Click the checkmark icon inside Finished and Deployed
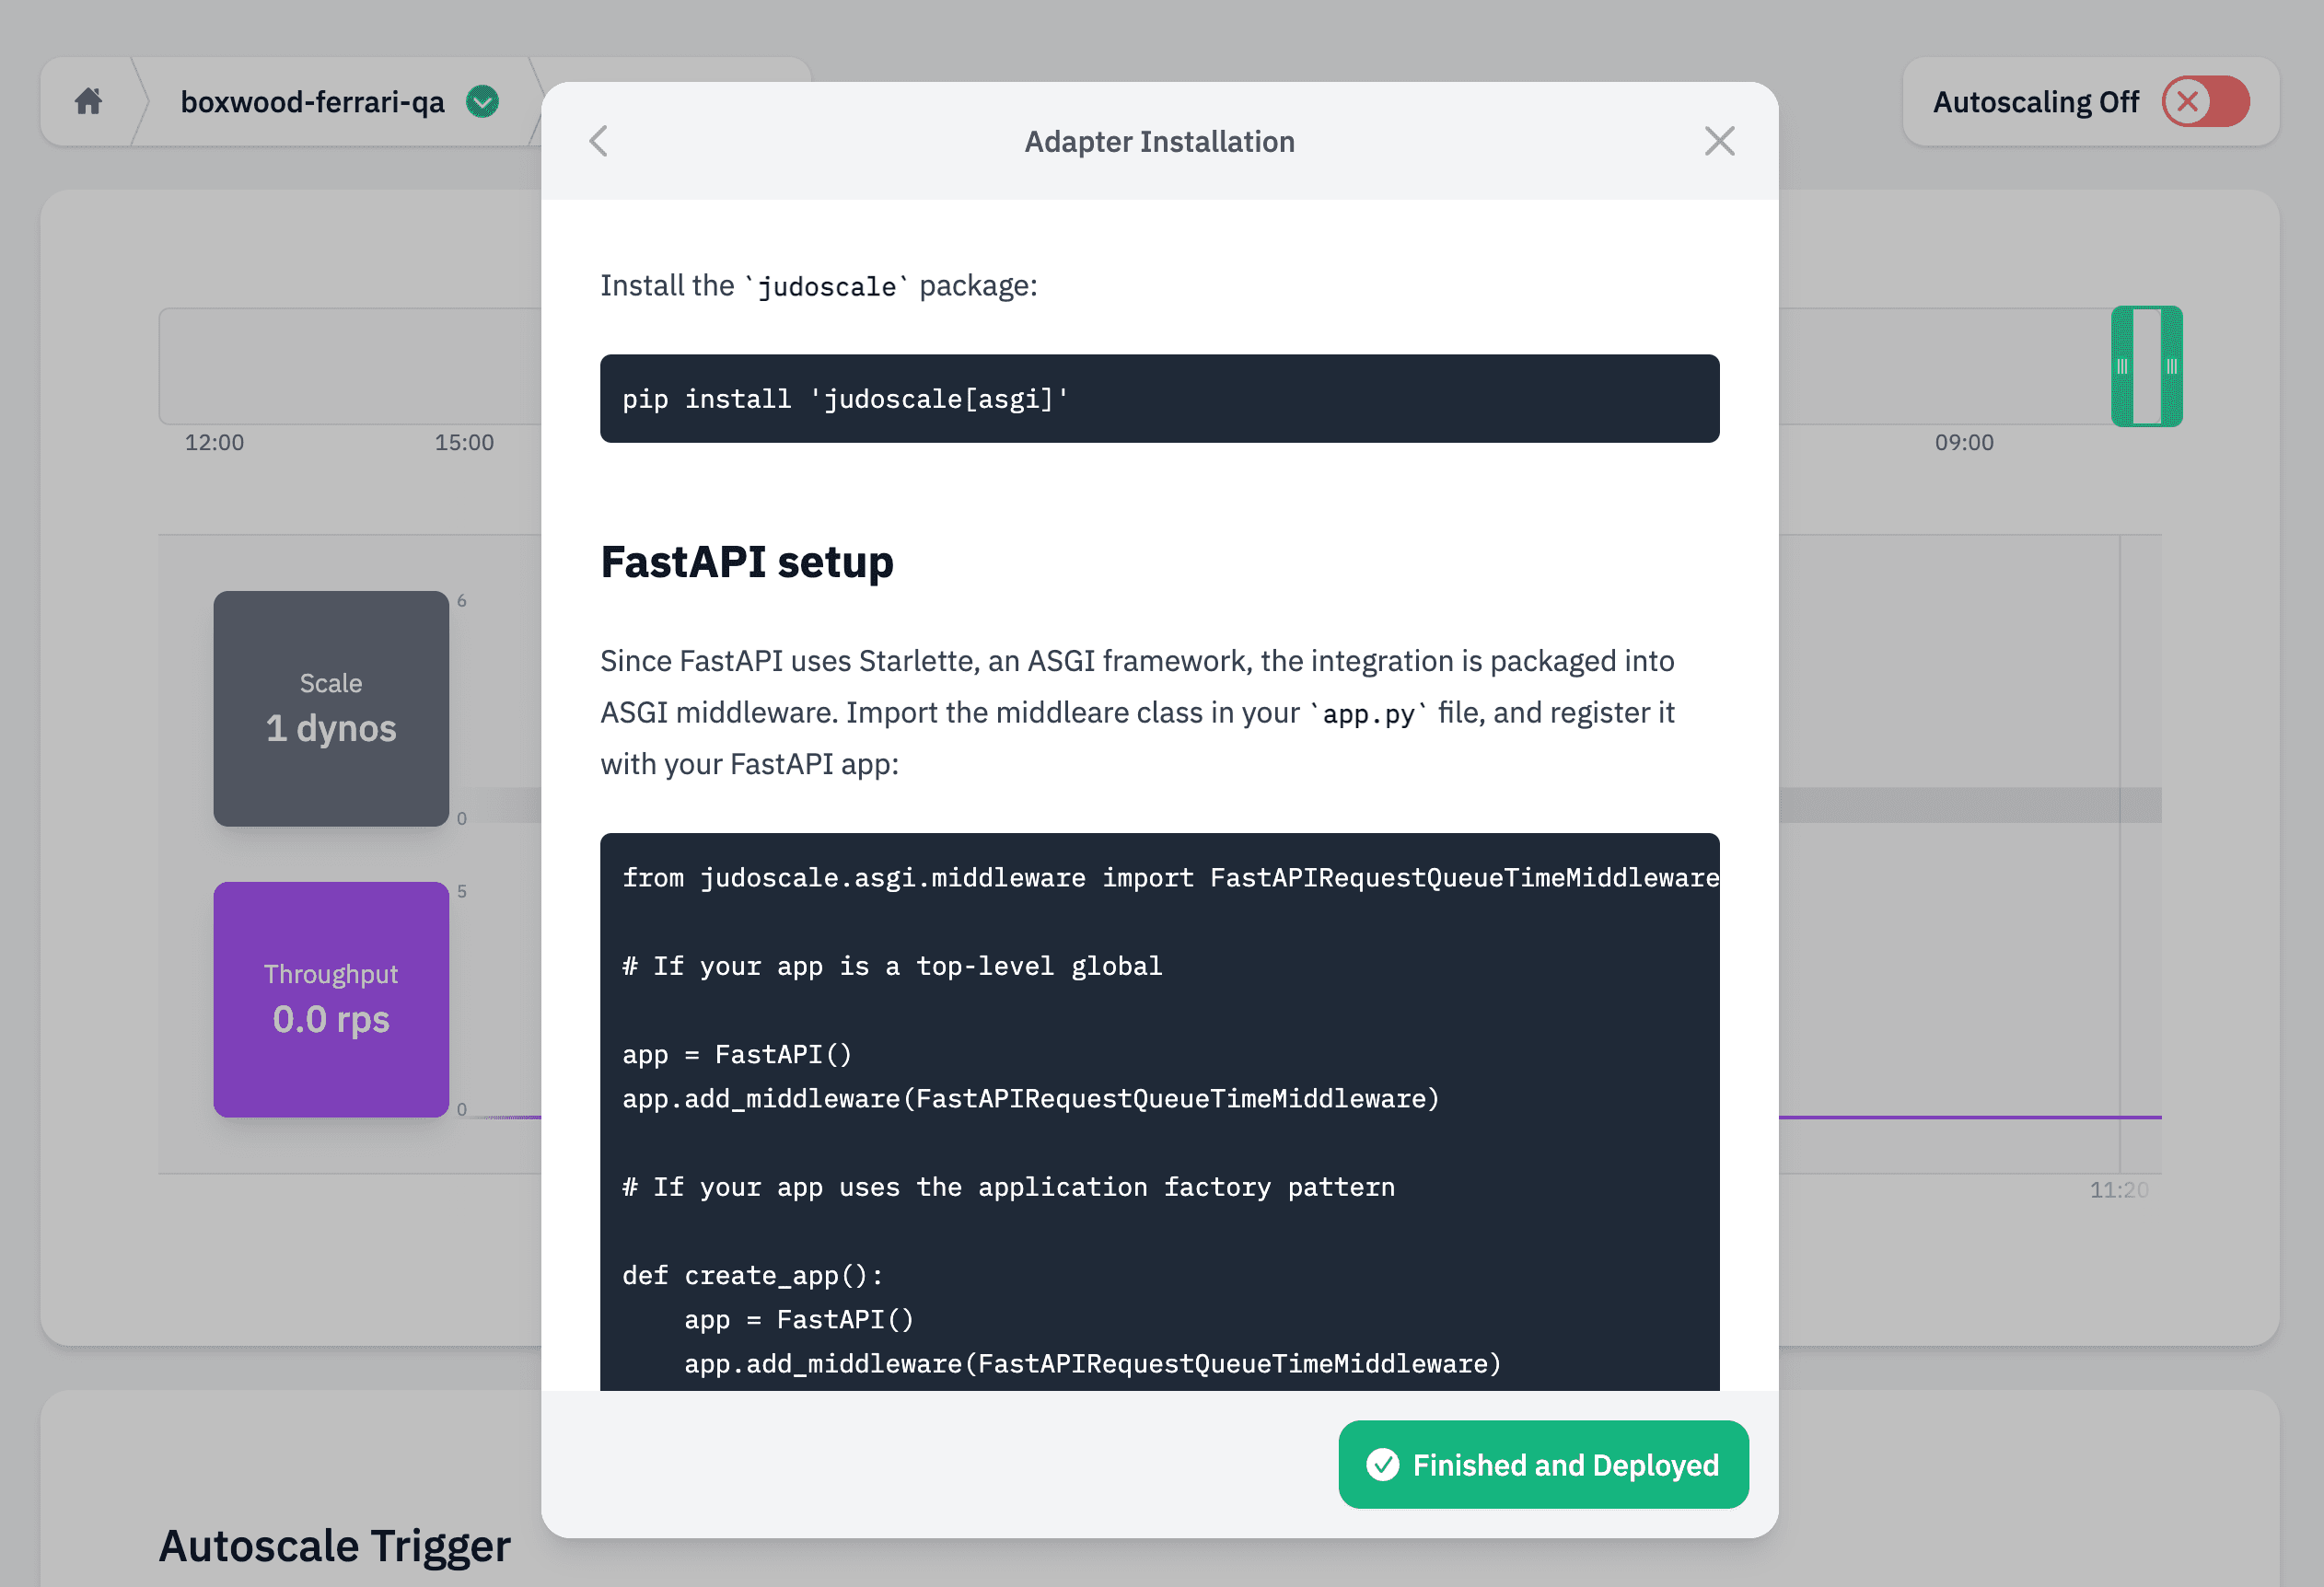Image resolution: width=2324 pixels, height=1587 pixels. [x=1384, y=1465]
